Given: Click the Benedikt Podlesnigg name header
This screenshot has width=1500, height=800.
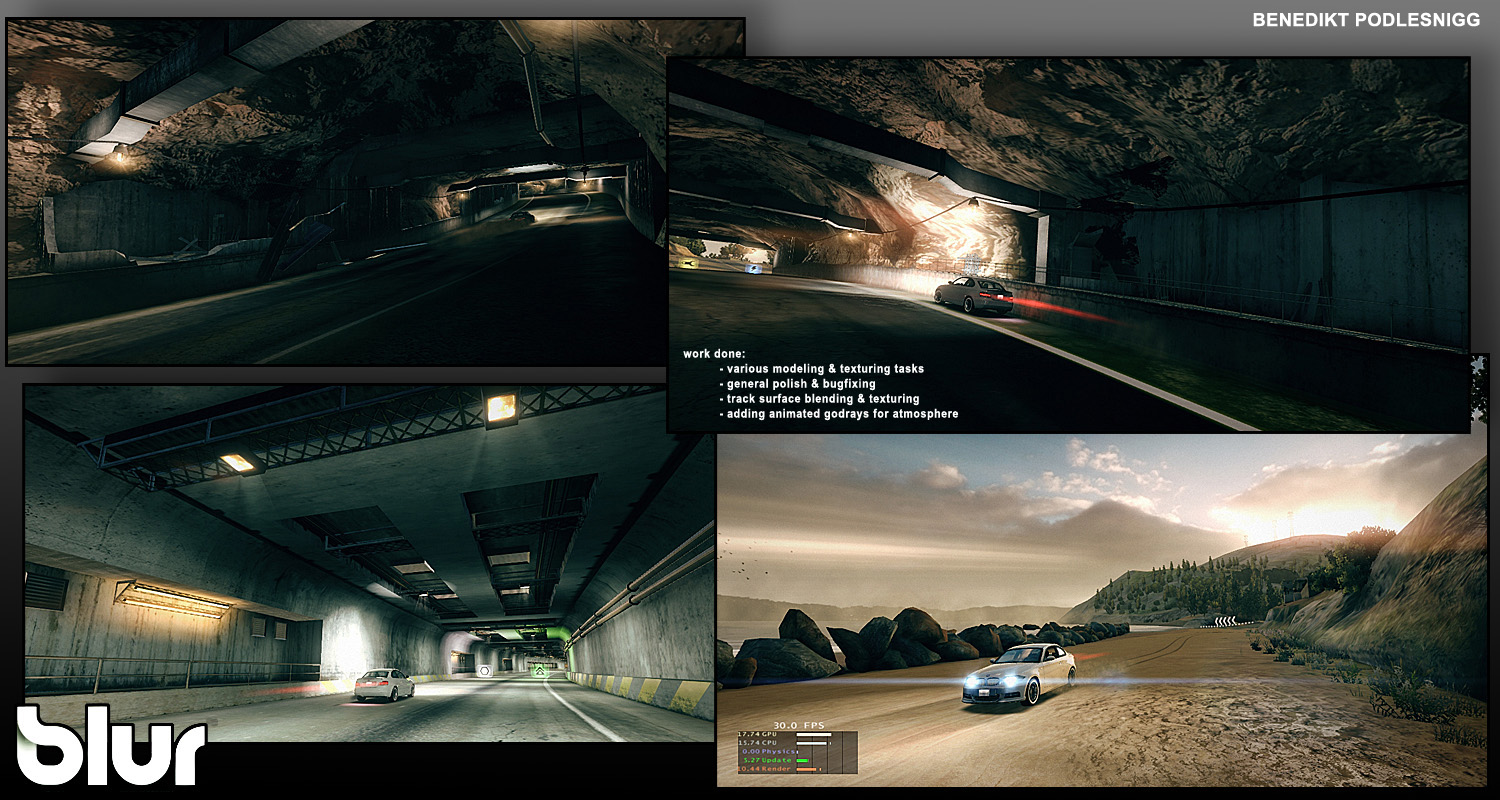Looking at the screenshot, I should (x=1366, y=20).
